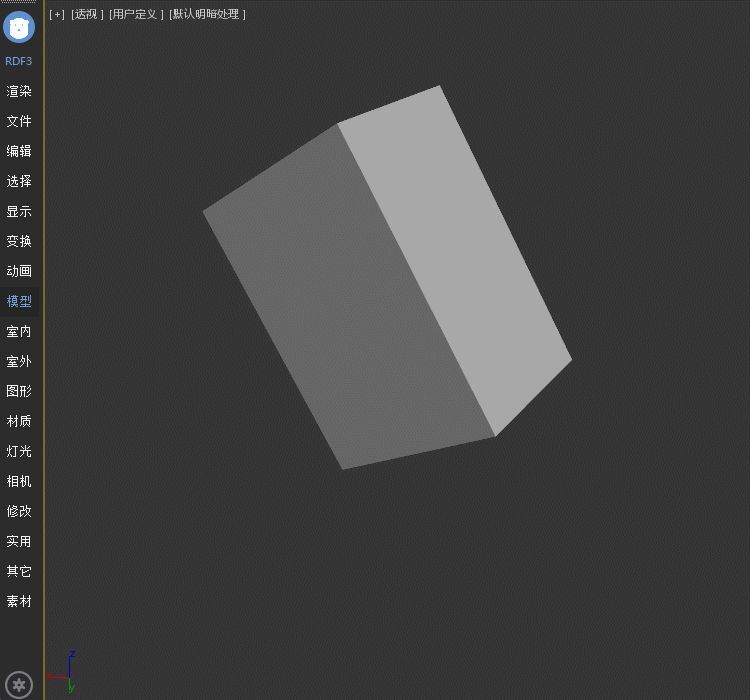Open the 变换 menu in sidebar
Viewport: 750px width, 700px height.
pos(19,241)
